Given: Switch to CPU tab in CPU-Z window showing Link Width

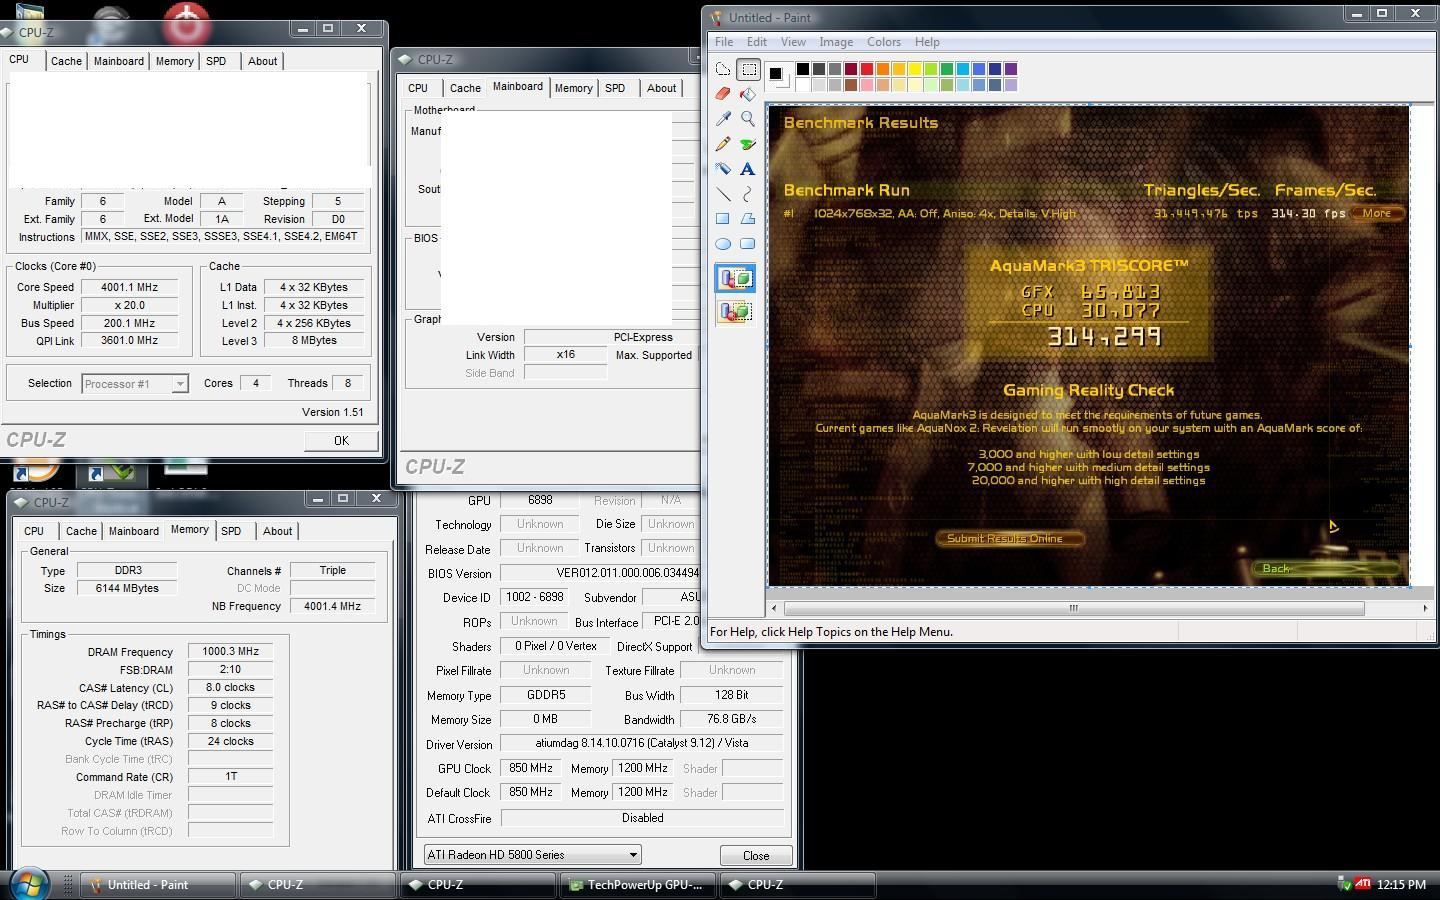Looking at the screenshot, I should 418,88.
